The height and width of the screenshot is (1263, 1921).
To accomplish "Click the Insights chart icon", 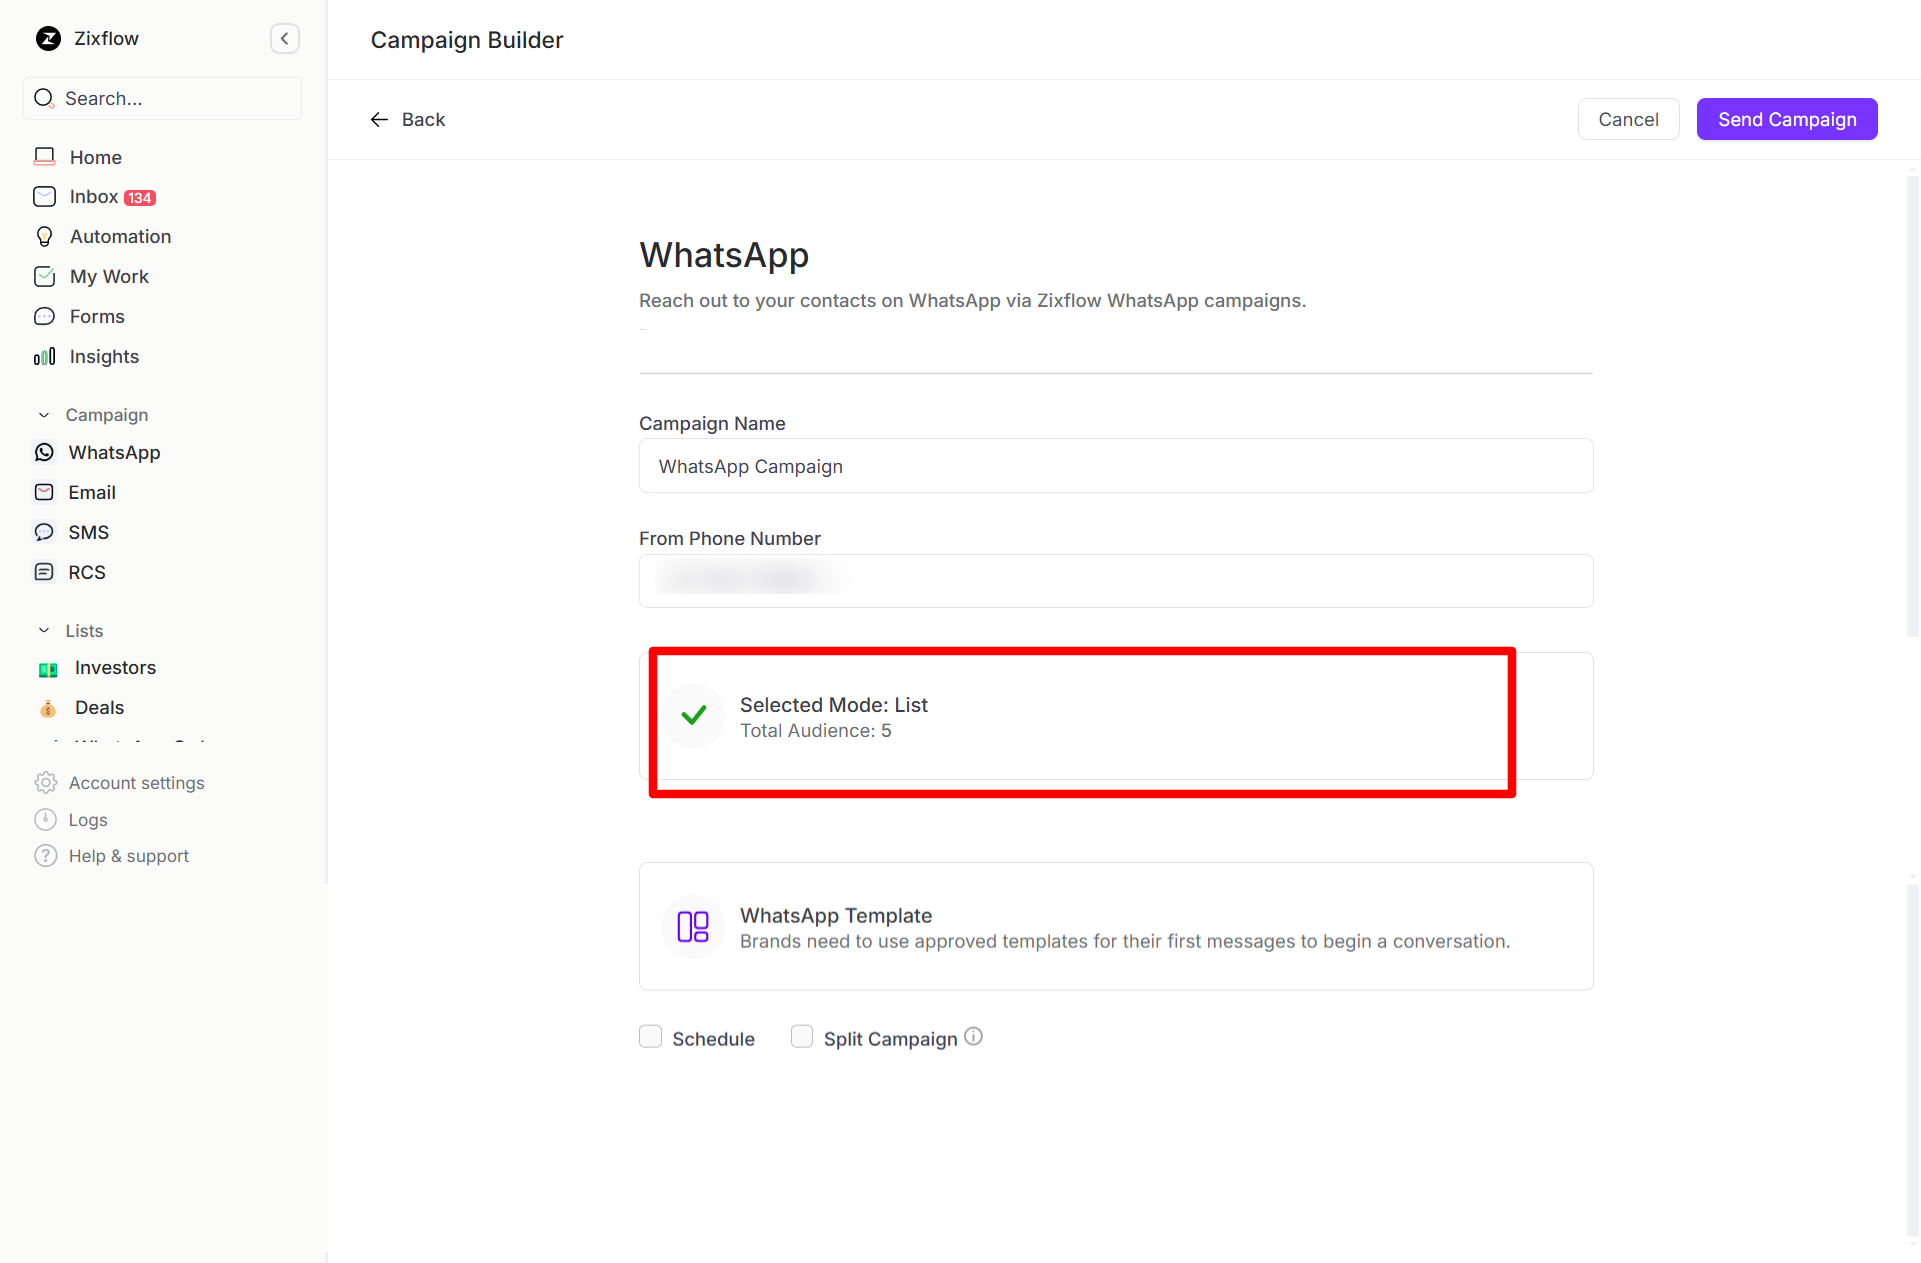I will tap(44, 356).
